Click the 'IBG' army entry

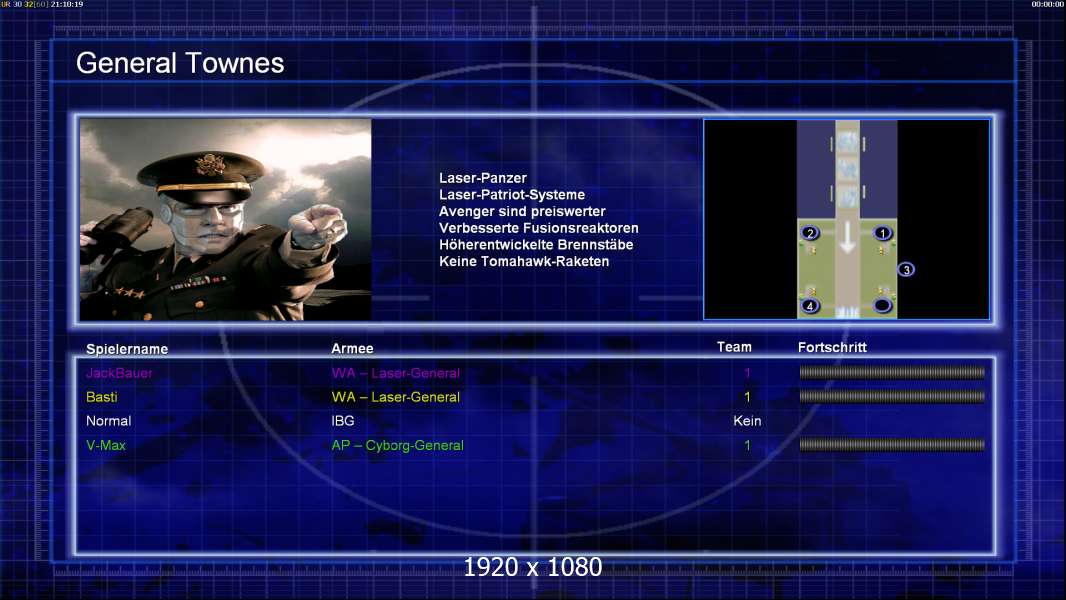point(343,421)
